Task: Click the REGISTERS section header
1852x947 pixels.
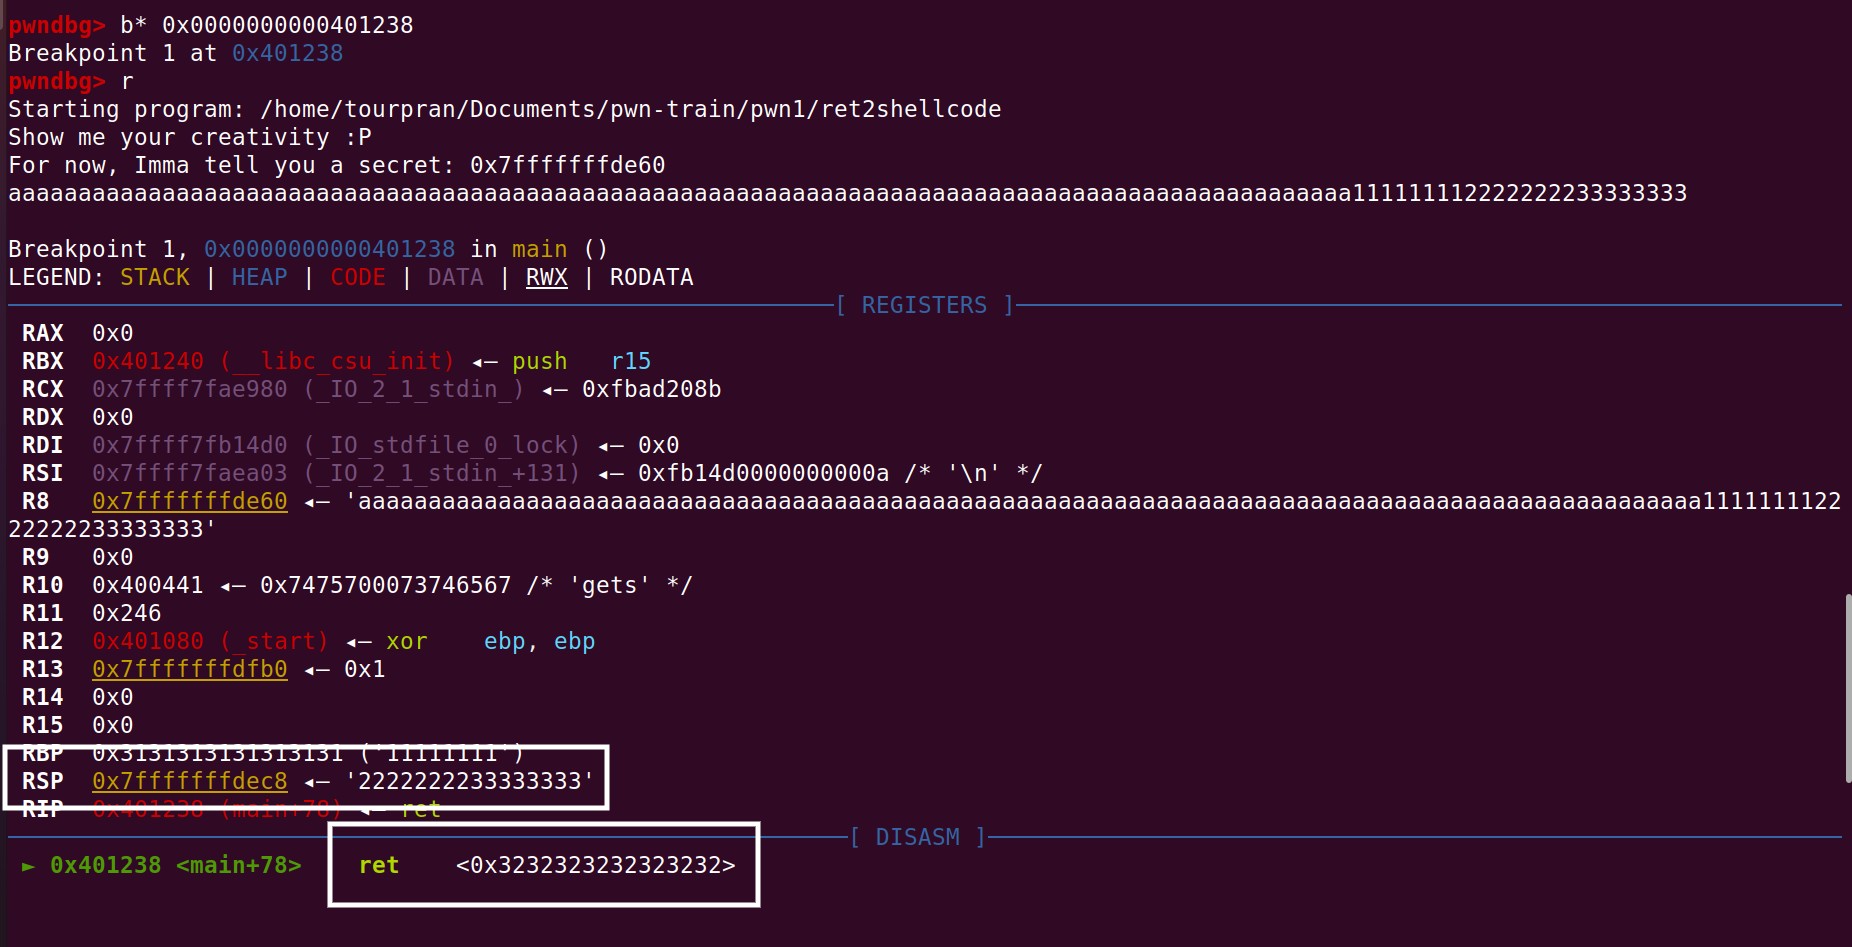Action: point(924,305)
